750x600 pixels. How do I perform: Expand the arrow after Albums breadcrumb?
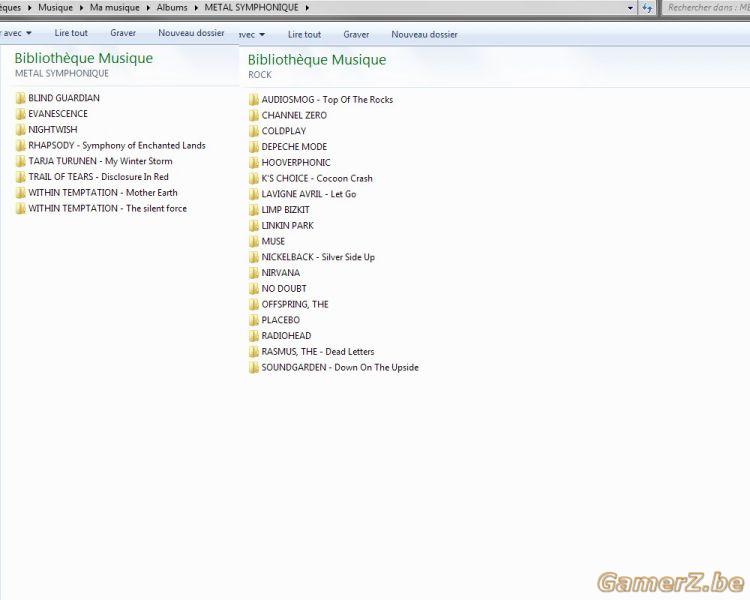tap(196, 8)
